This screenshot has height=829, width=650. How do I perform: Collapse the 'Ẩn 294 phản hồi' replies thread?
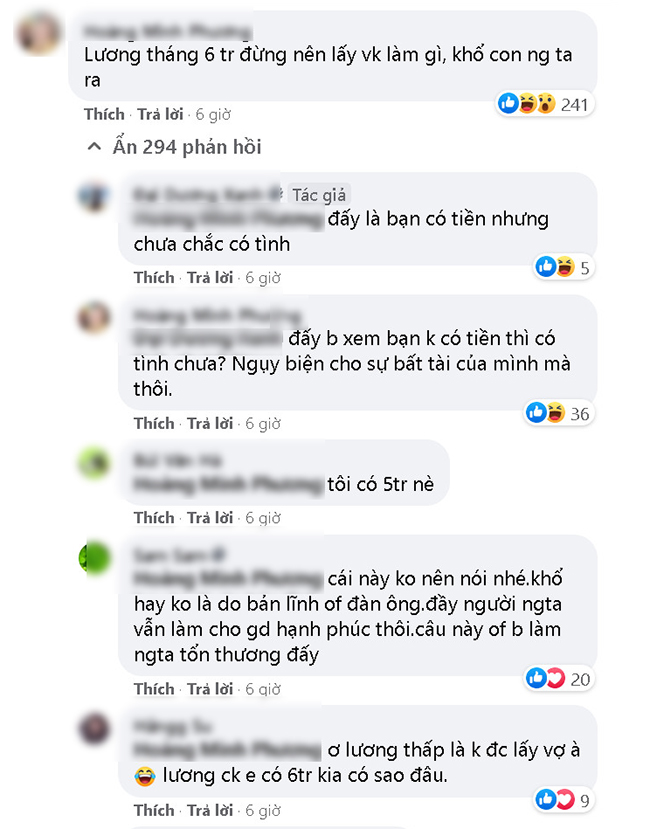[x=174, y=147]
